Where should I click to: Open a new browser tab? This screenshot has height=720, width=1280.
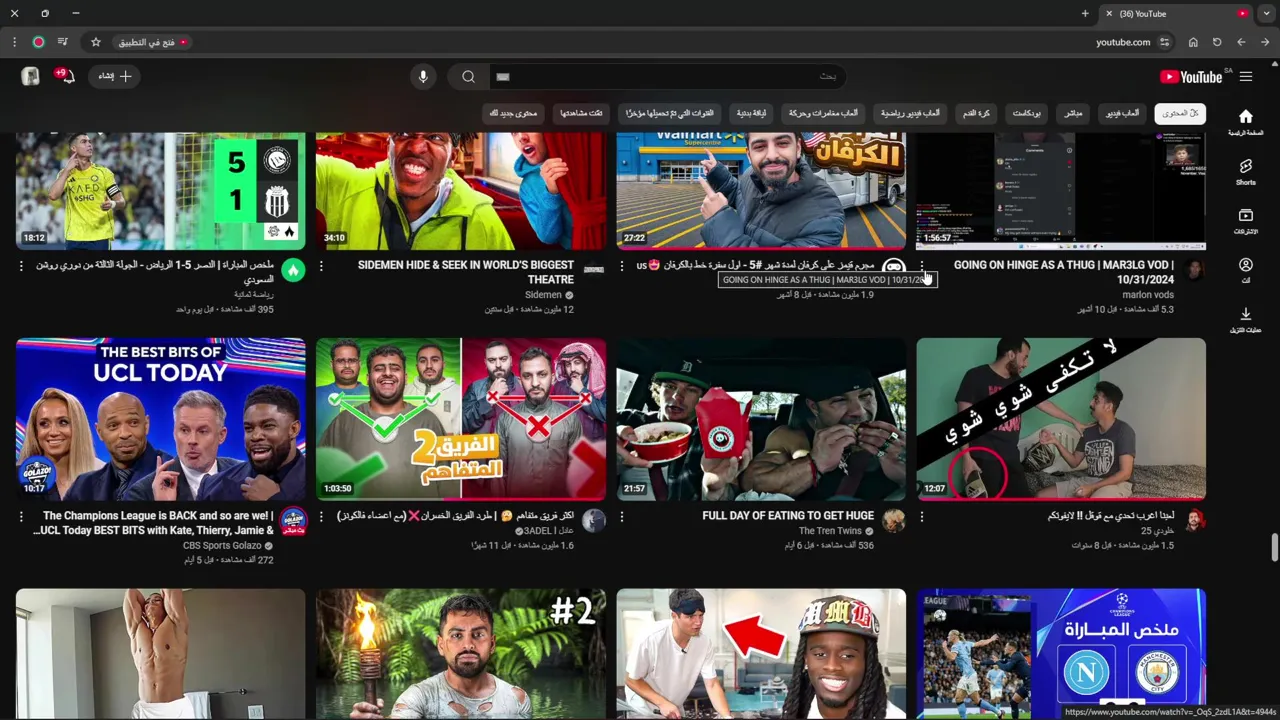pyautogui.click(x=1085, y=13)
